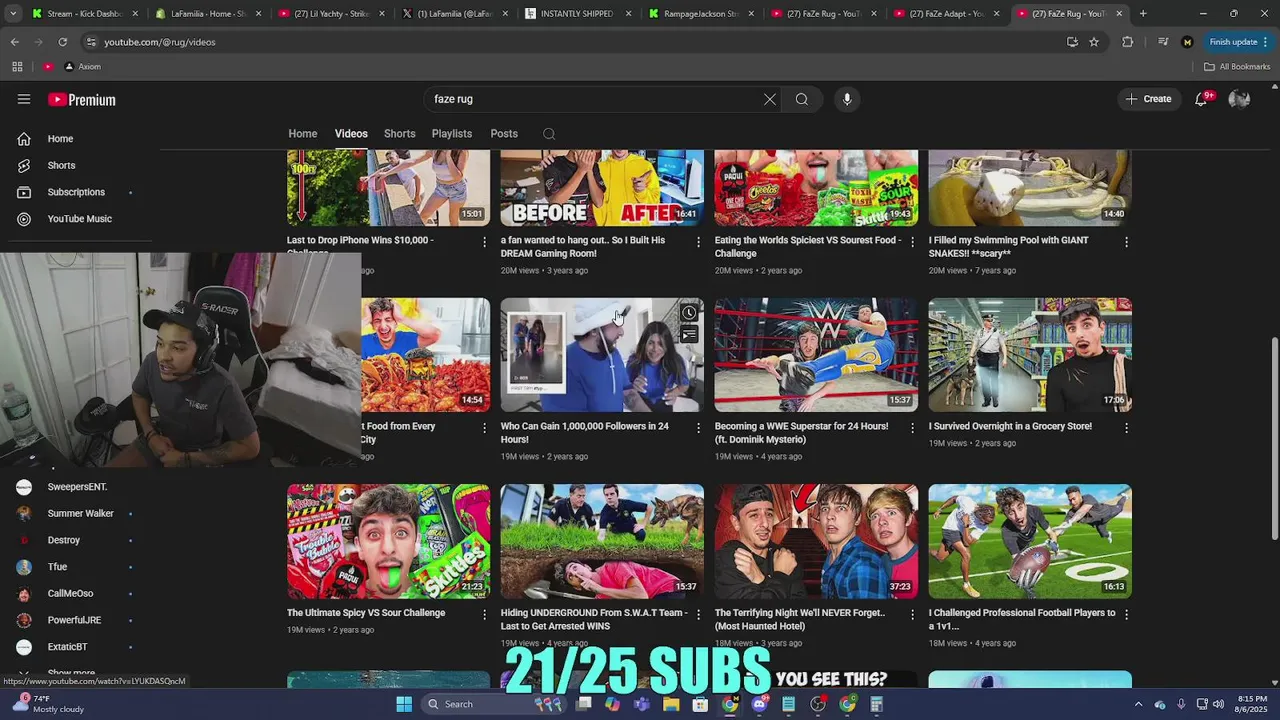Click the channel search magnifier icon
This screenshot has width=1280, height=720.
[x=549, y=134]
